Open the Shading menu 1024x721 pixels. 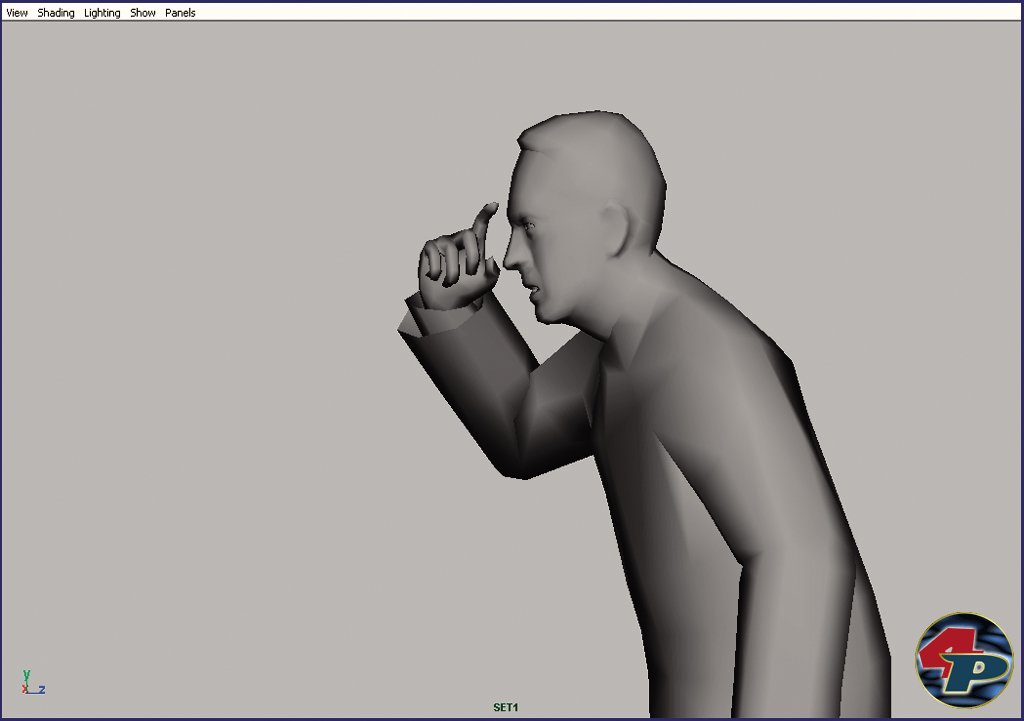[56, 13]
